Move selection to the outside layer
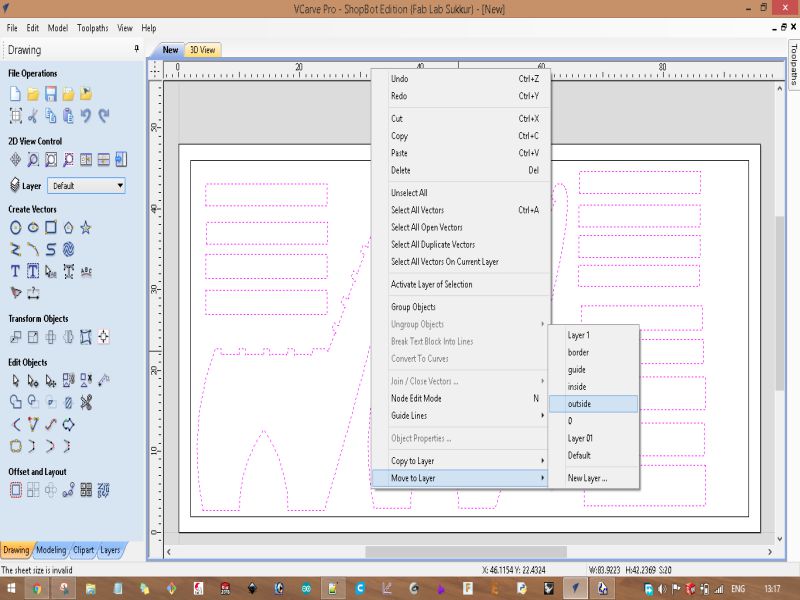The width and height of the screenshot is (800, 600). (593, 404)
